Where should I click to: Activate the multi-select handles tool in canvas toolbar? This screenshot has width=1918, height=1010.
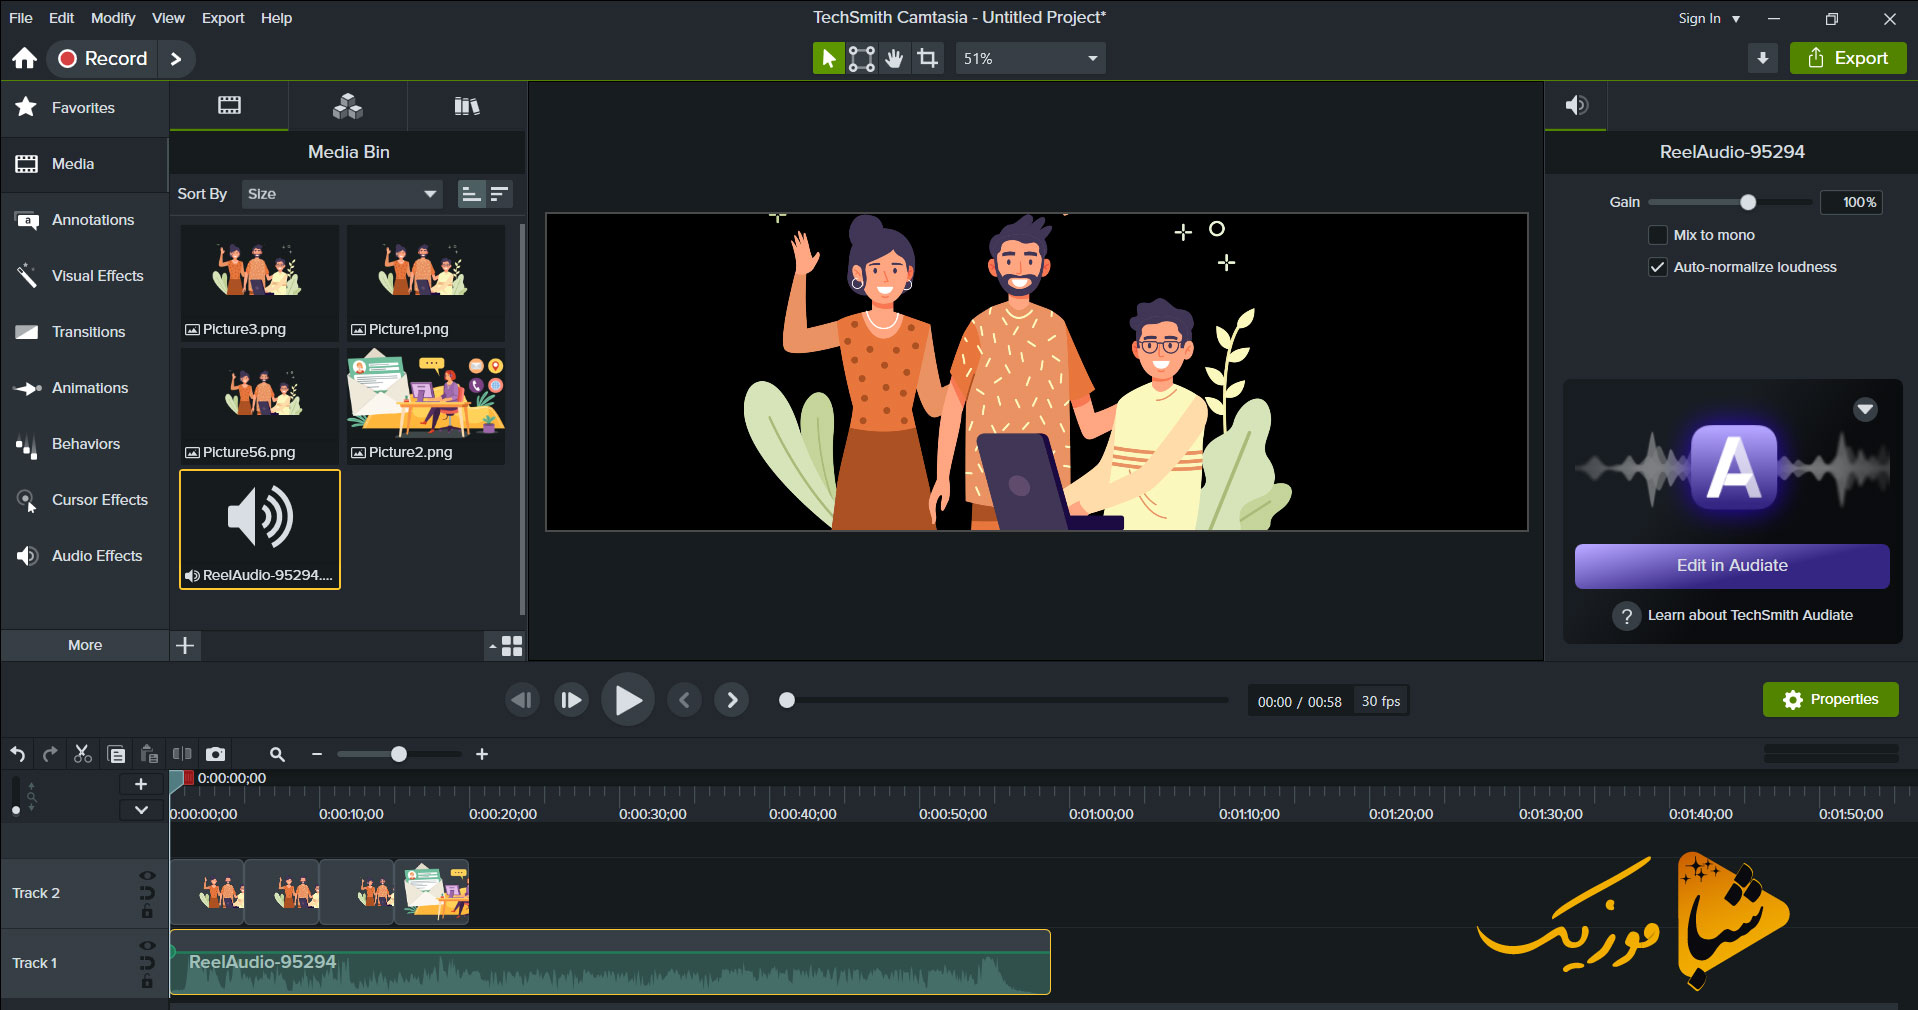click(x=861, y=58)
